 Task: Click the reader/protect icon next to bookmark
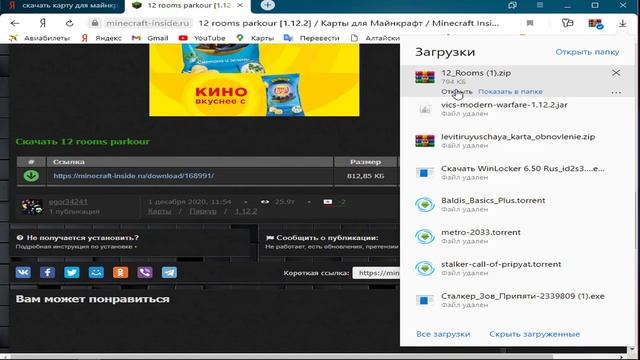568,23
